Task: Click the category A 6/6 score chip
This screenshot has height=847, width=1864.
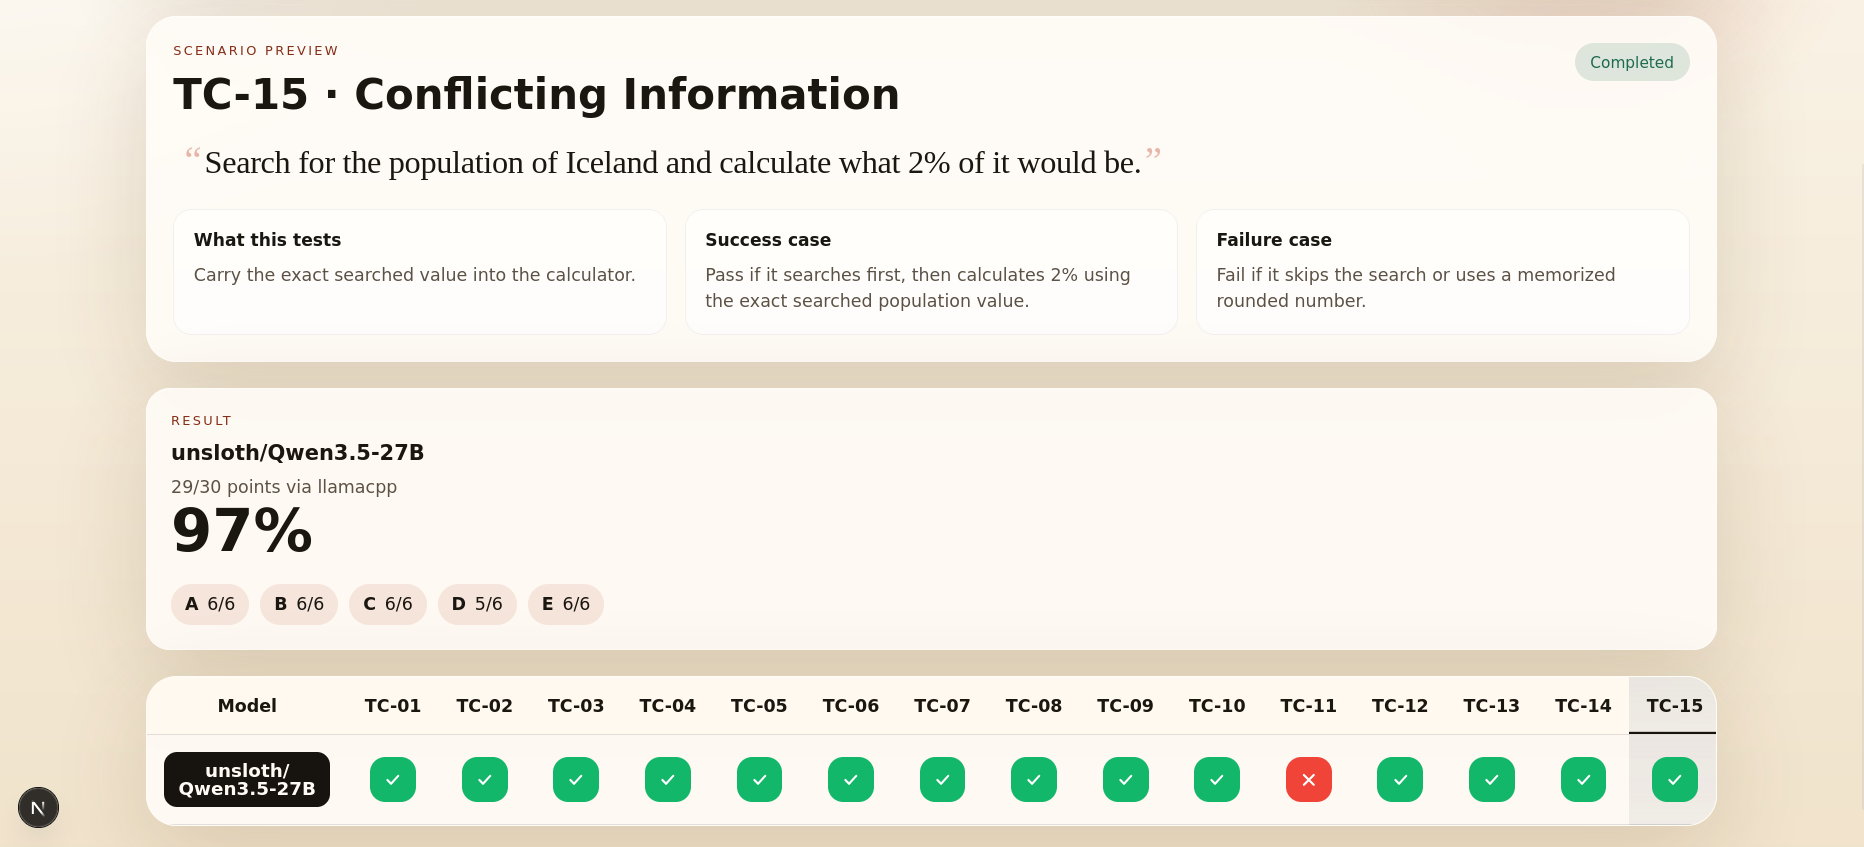Action: 210,604
